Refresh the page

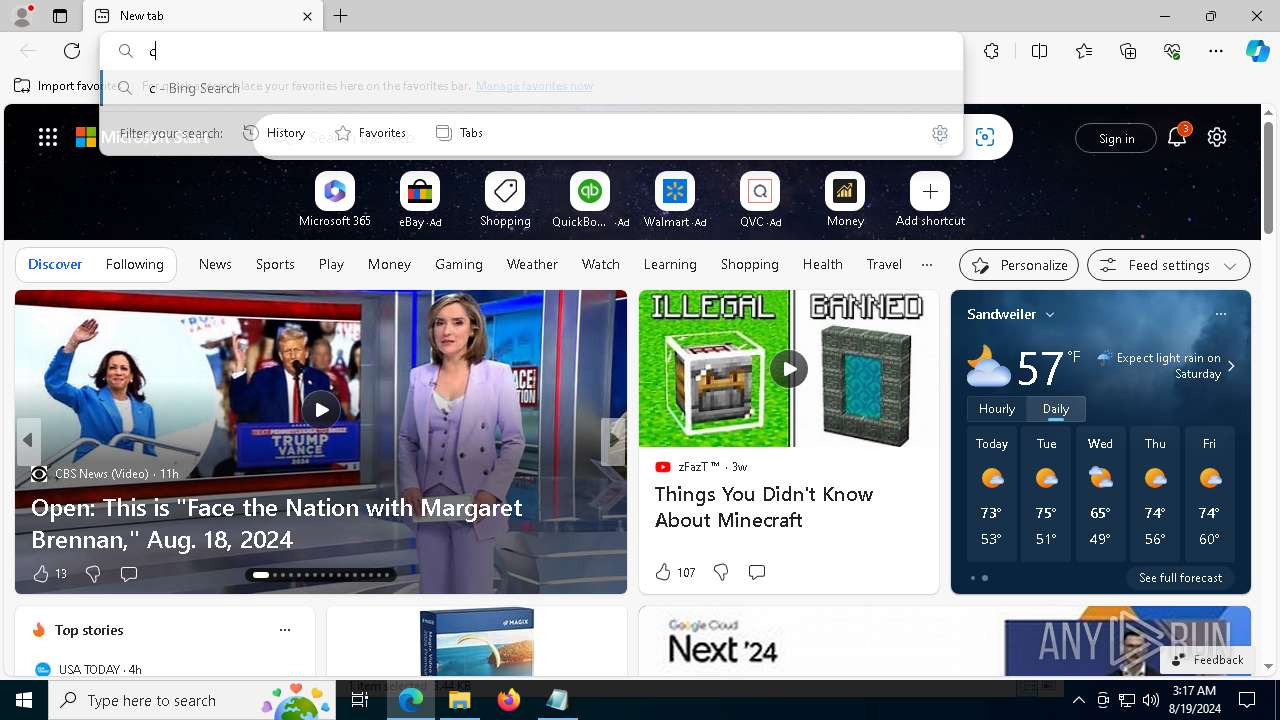[x=72, y=51]
